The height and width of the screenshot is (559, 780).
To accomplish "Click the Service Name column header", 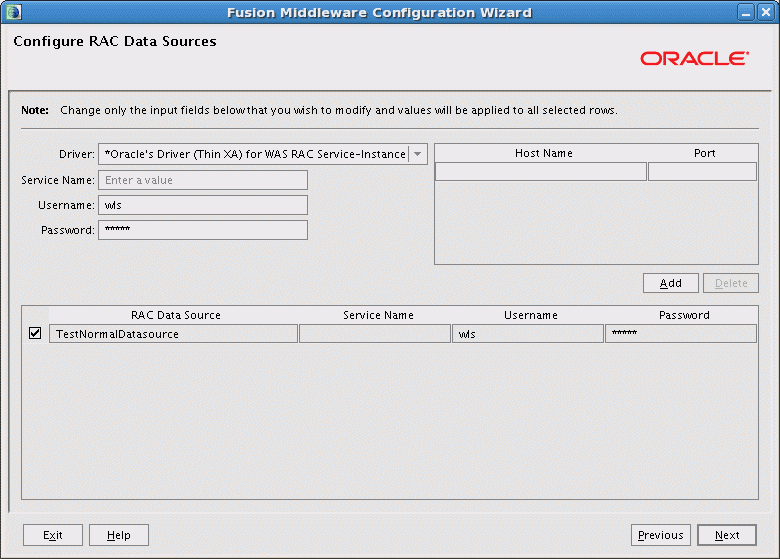I will point(378,315).
